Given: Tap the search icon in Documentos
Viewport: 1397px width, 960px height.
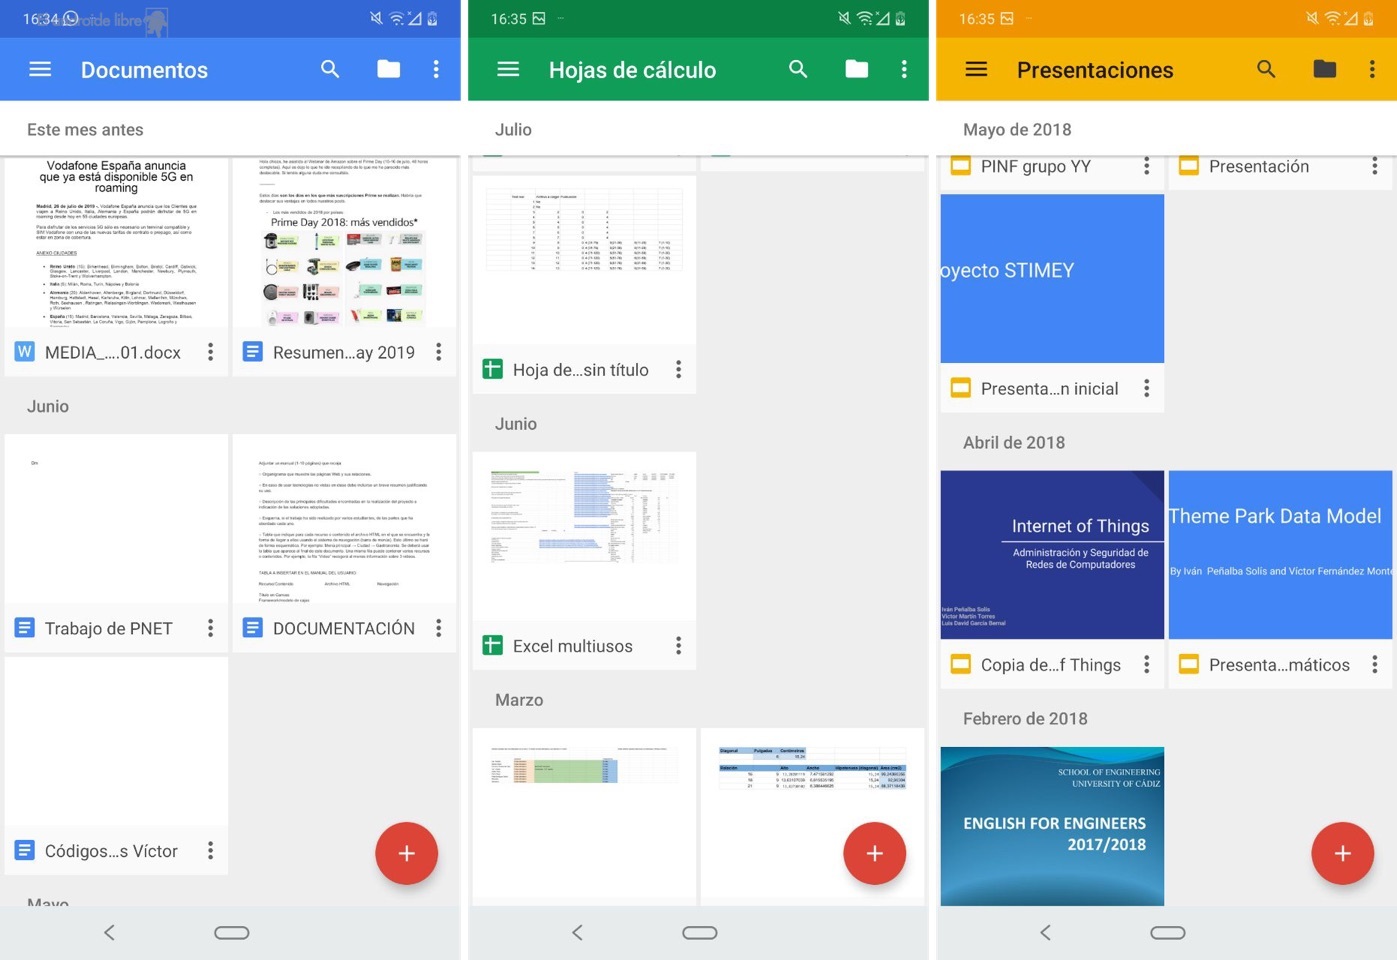Looking at the screenshot, I should click(x=330, y=69).
